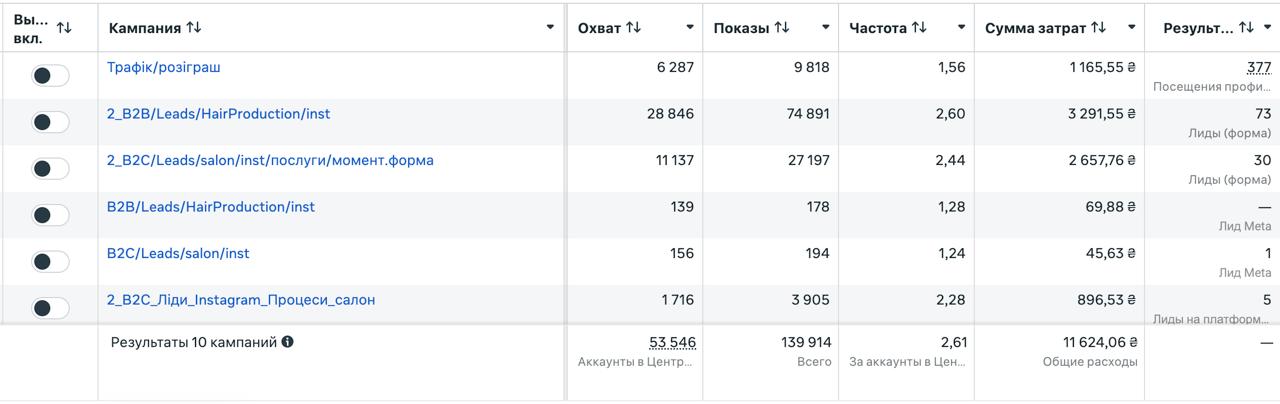Toggle the 2_B2B/Leads/HairProduction/inst campaign switch

[50, 122]
